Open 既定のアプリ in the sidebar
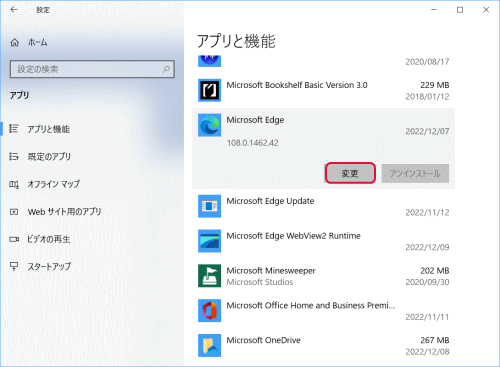Image resolution: width=500 pixels, height=367 pixels. 49,156
